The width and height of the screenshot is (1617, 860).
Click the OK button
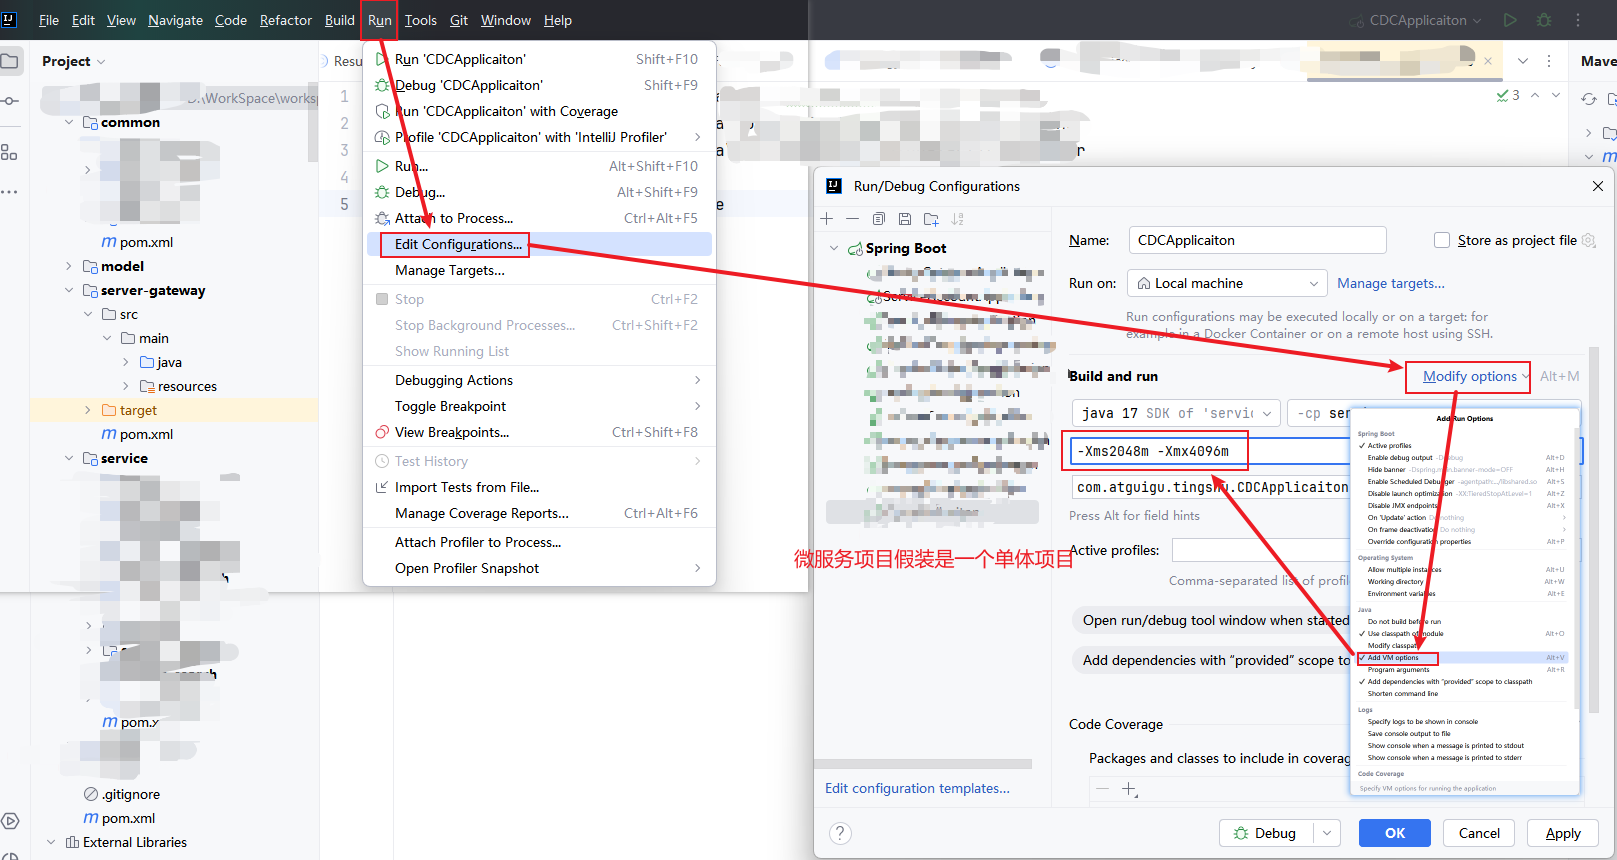(x=1394, y=833)
